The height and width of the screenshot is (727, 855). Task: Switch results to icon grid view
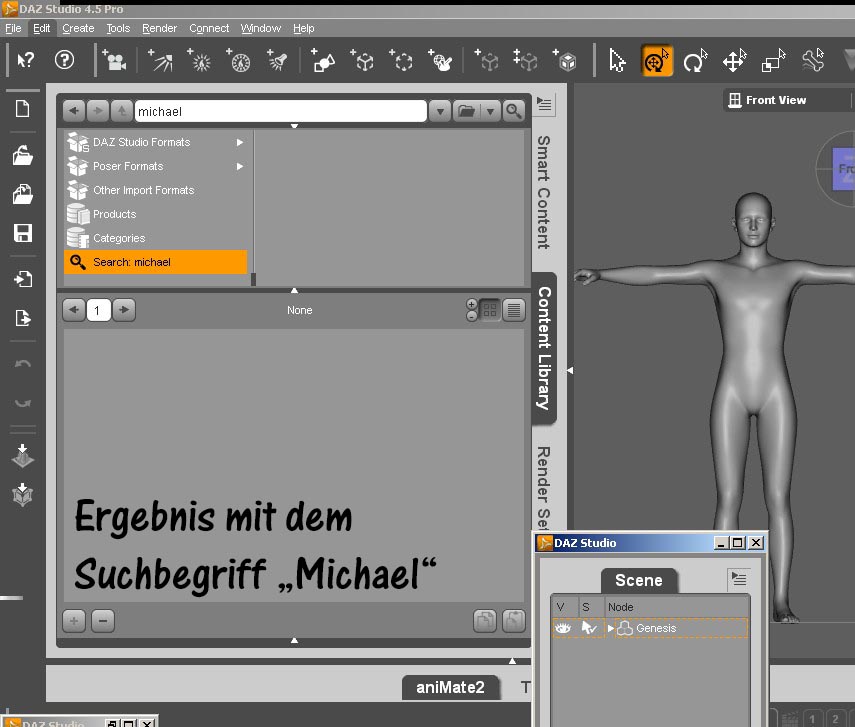click(490, 310)
